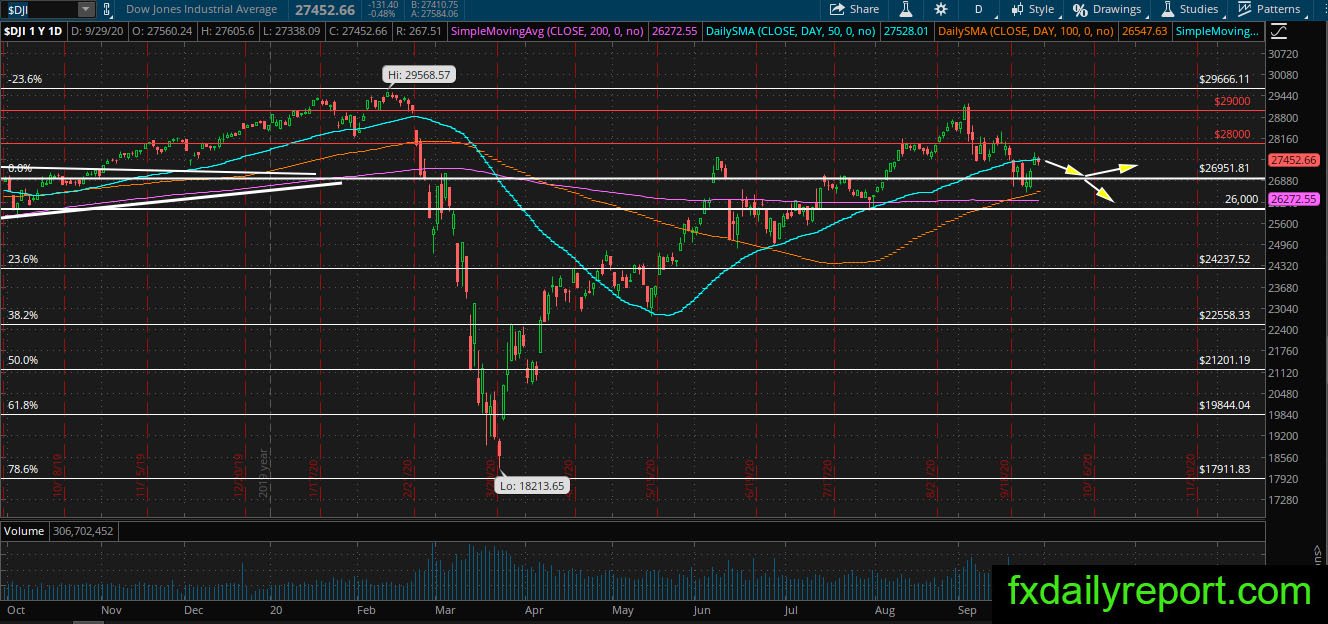Open the flask icon beside Share

click(x=907, y=9)
